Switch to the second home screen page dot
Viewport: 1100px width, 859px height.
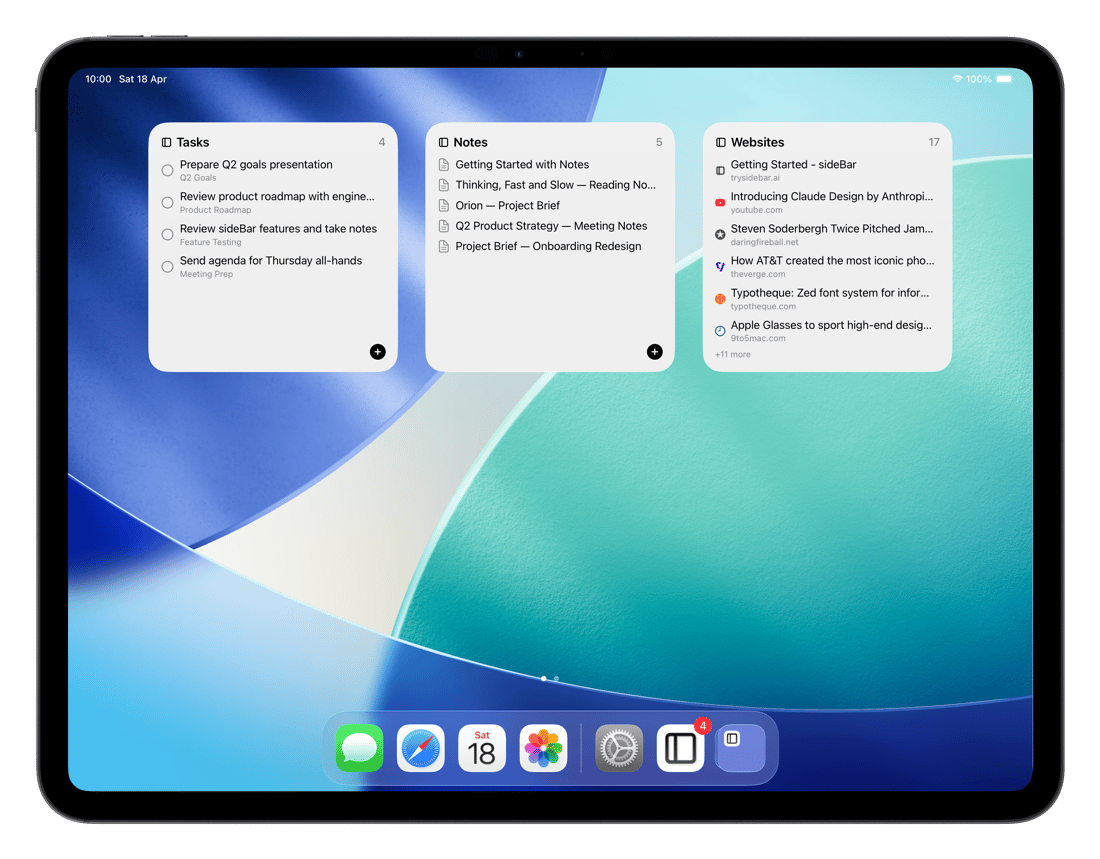tap(556, 679)
